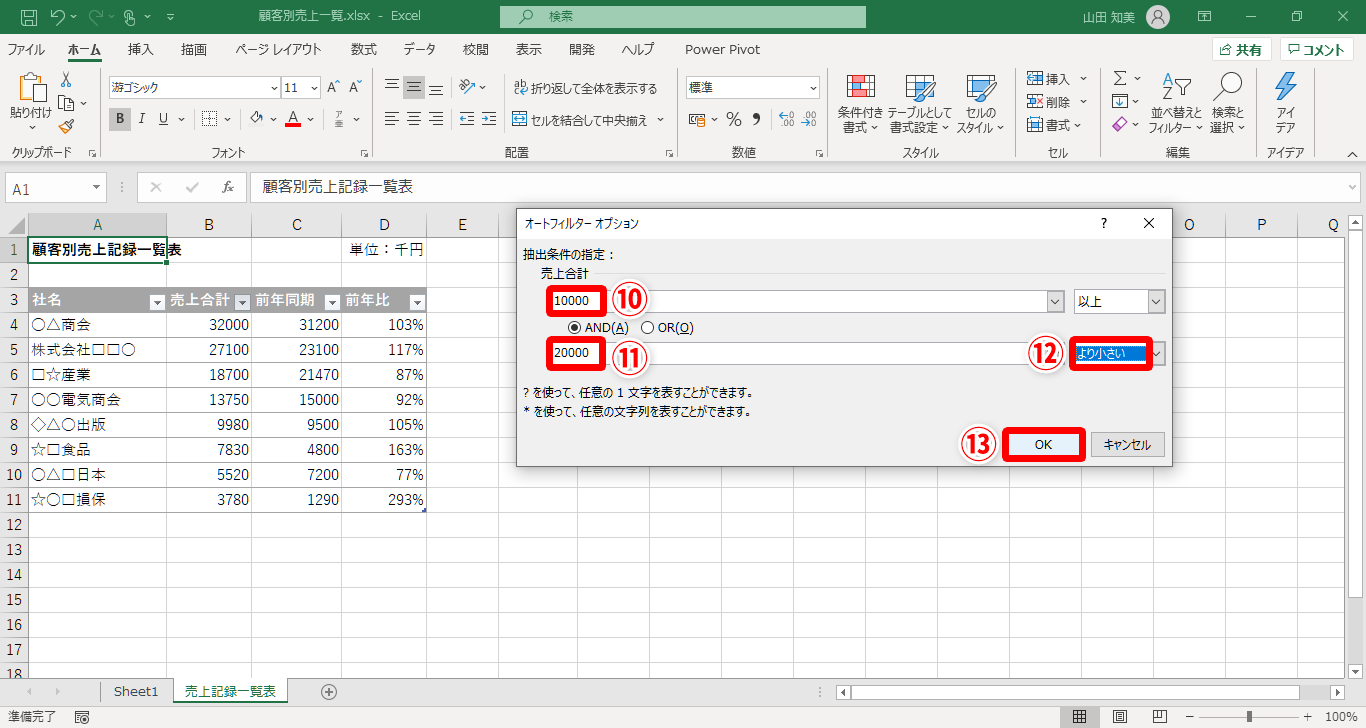
Task: Click the zoom in plus button
Action: 1307,716
